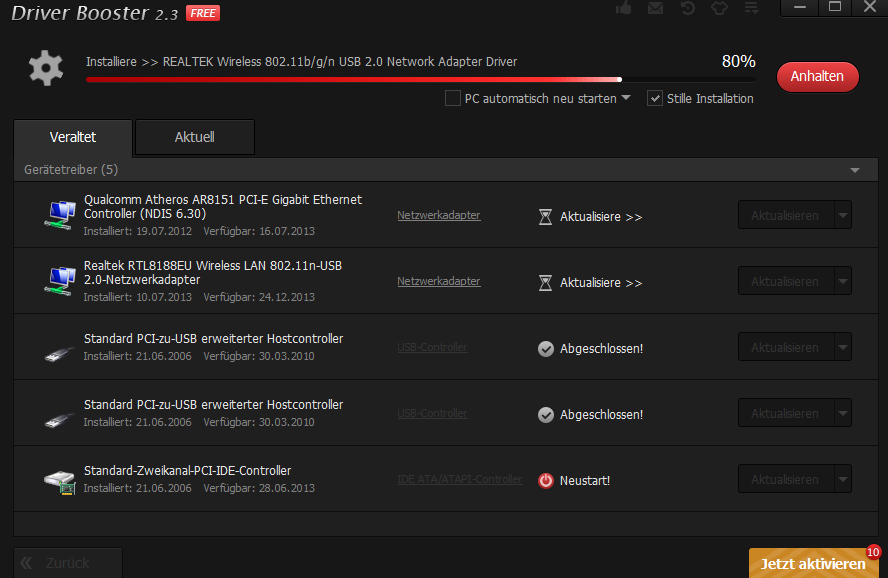Open the IDE ATA/ATAPI-Controller link
Screen dimensions: 888x578
(x=460, y=479)
